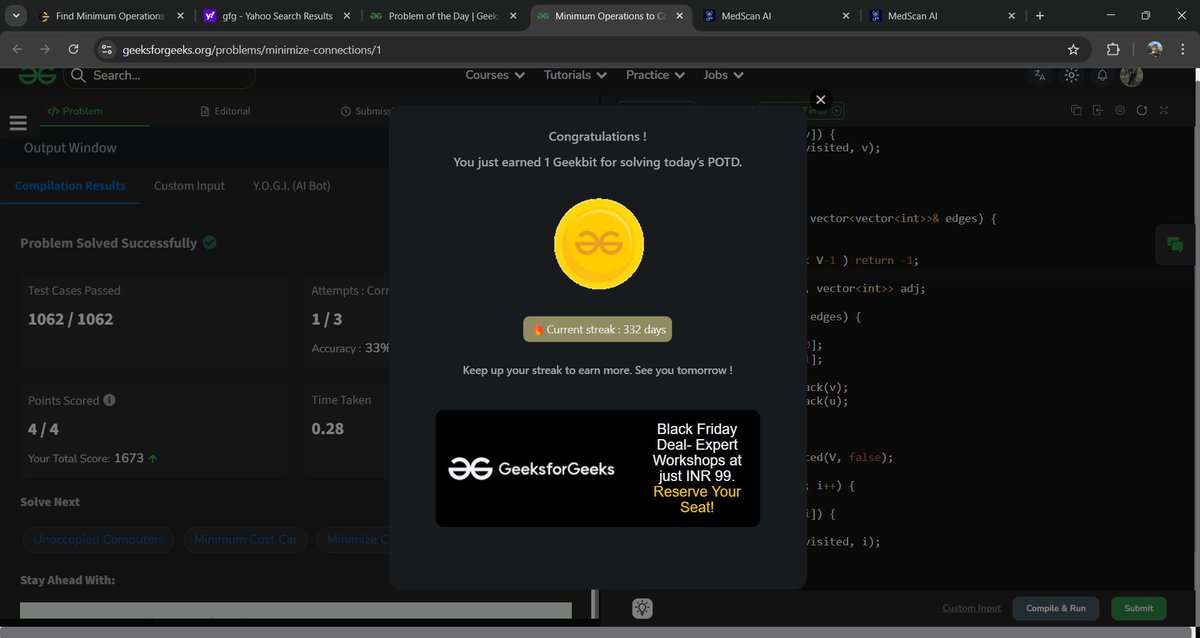
Task: Open the Courses dropdown
Action: [494, 74]
